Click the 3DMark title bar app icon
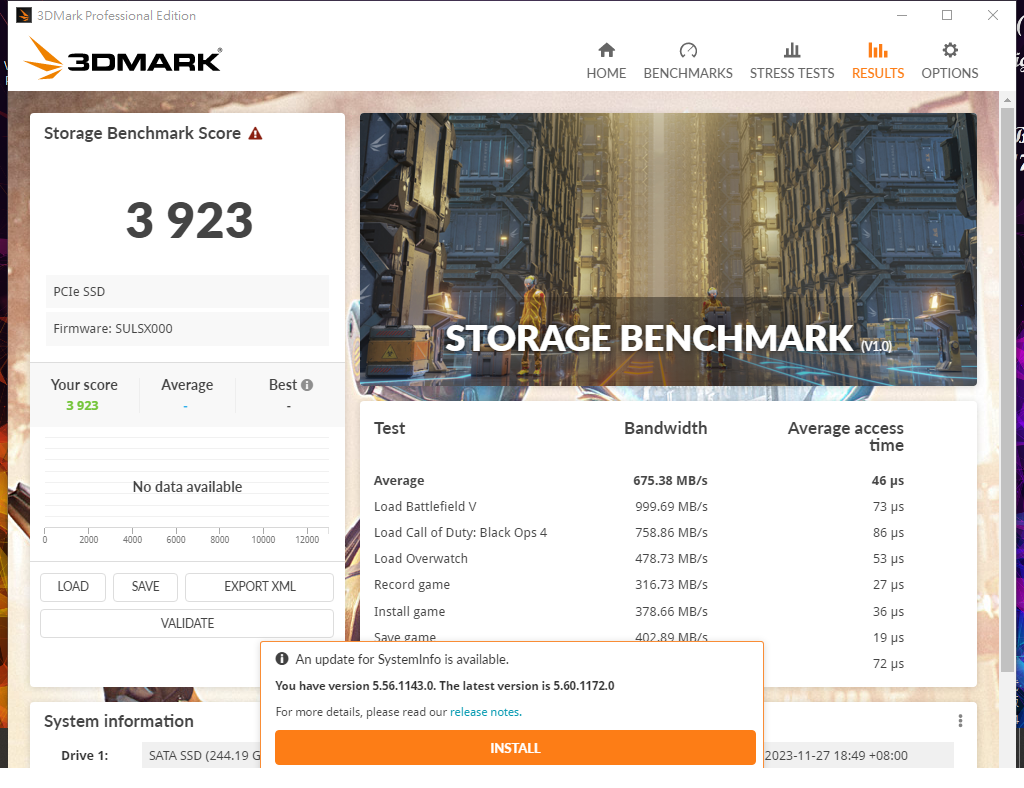This screenshot has height=788, width=1024. pyautogui.click(x=24, y=15)
